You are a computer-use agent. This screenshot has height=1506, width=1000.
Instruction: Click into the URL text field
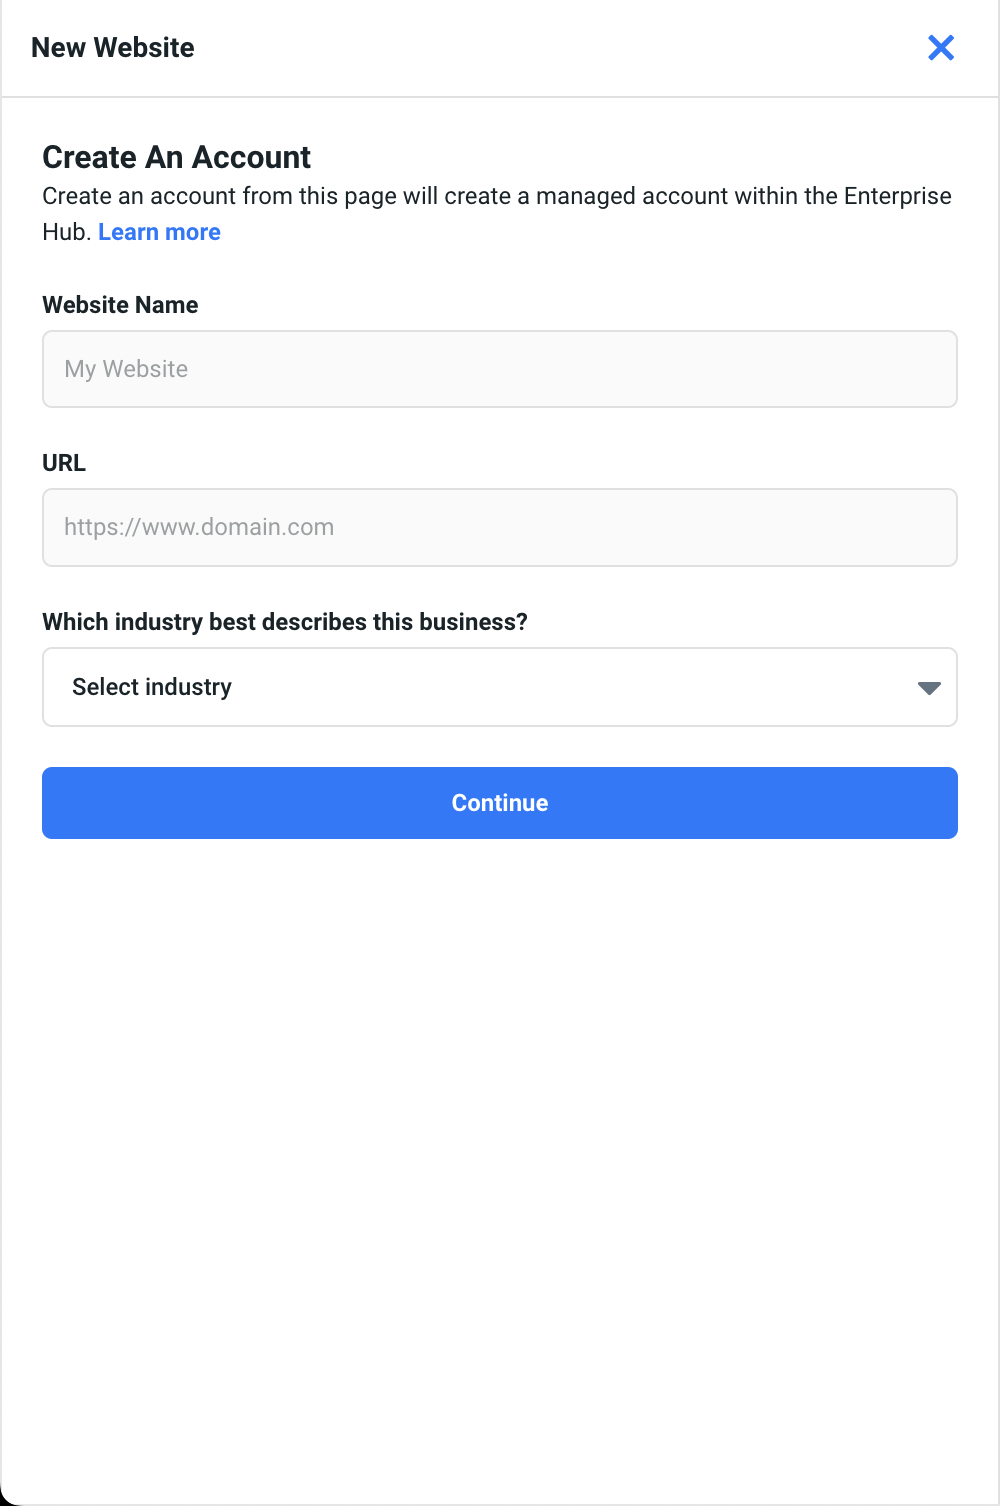click(500, 527)
